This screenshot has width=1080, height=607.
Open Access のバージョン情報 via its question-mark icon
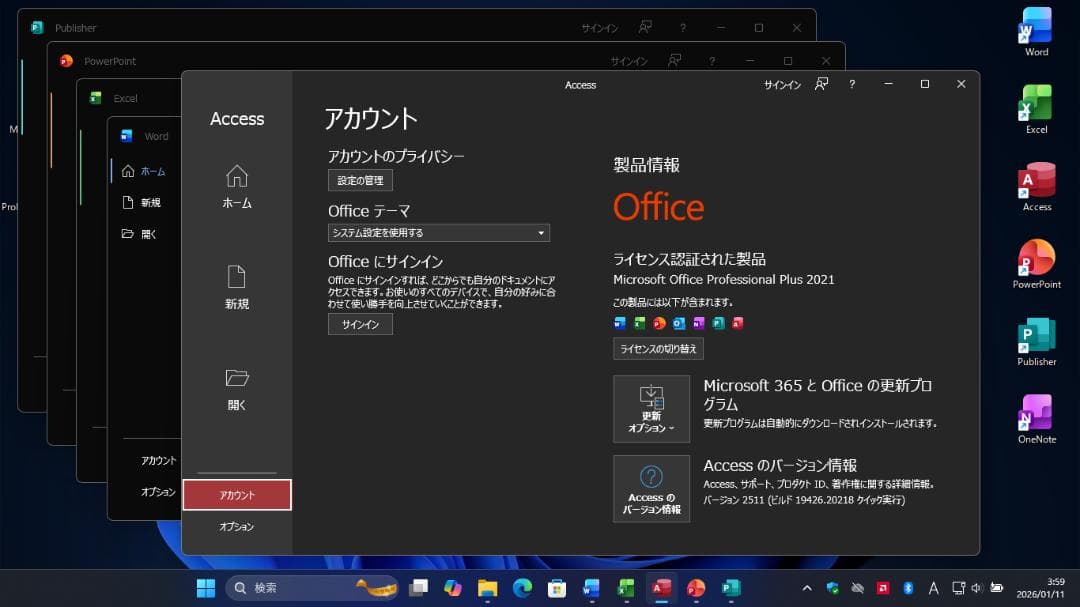point(651,488)
